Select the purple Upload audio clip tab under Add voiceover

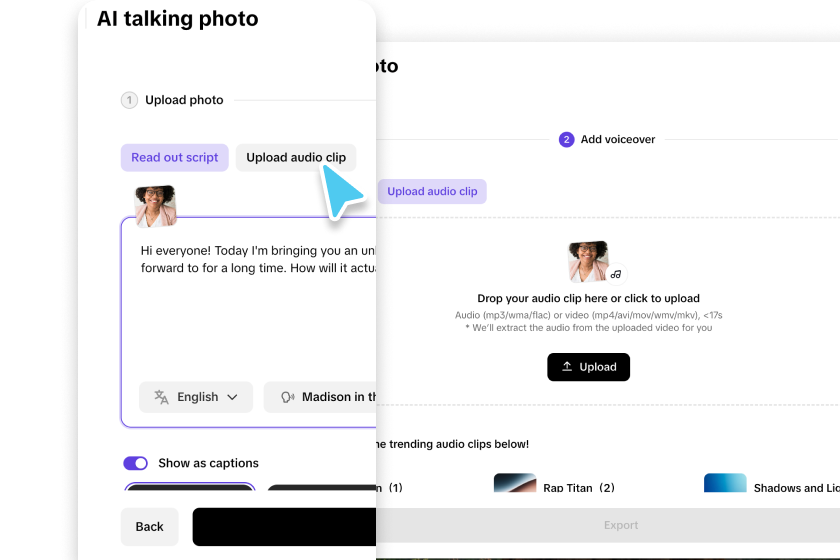(x=432, y=192)
